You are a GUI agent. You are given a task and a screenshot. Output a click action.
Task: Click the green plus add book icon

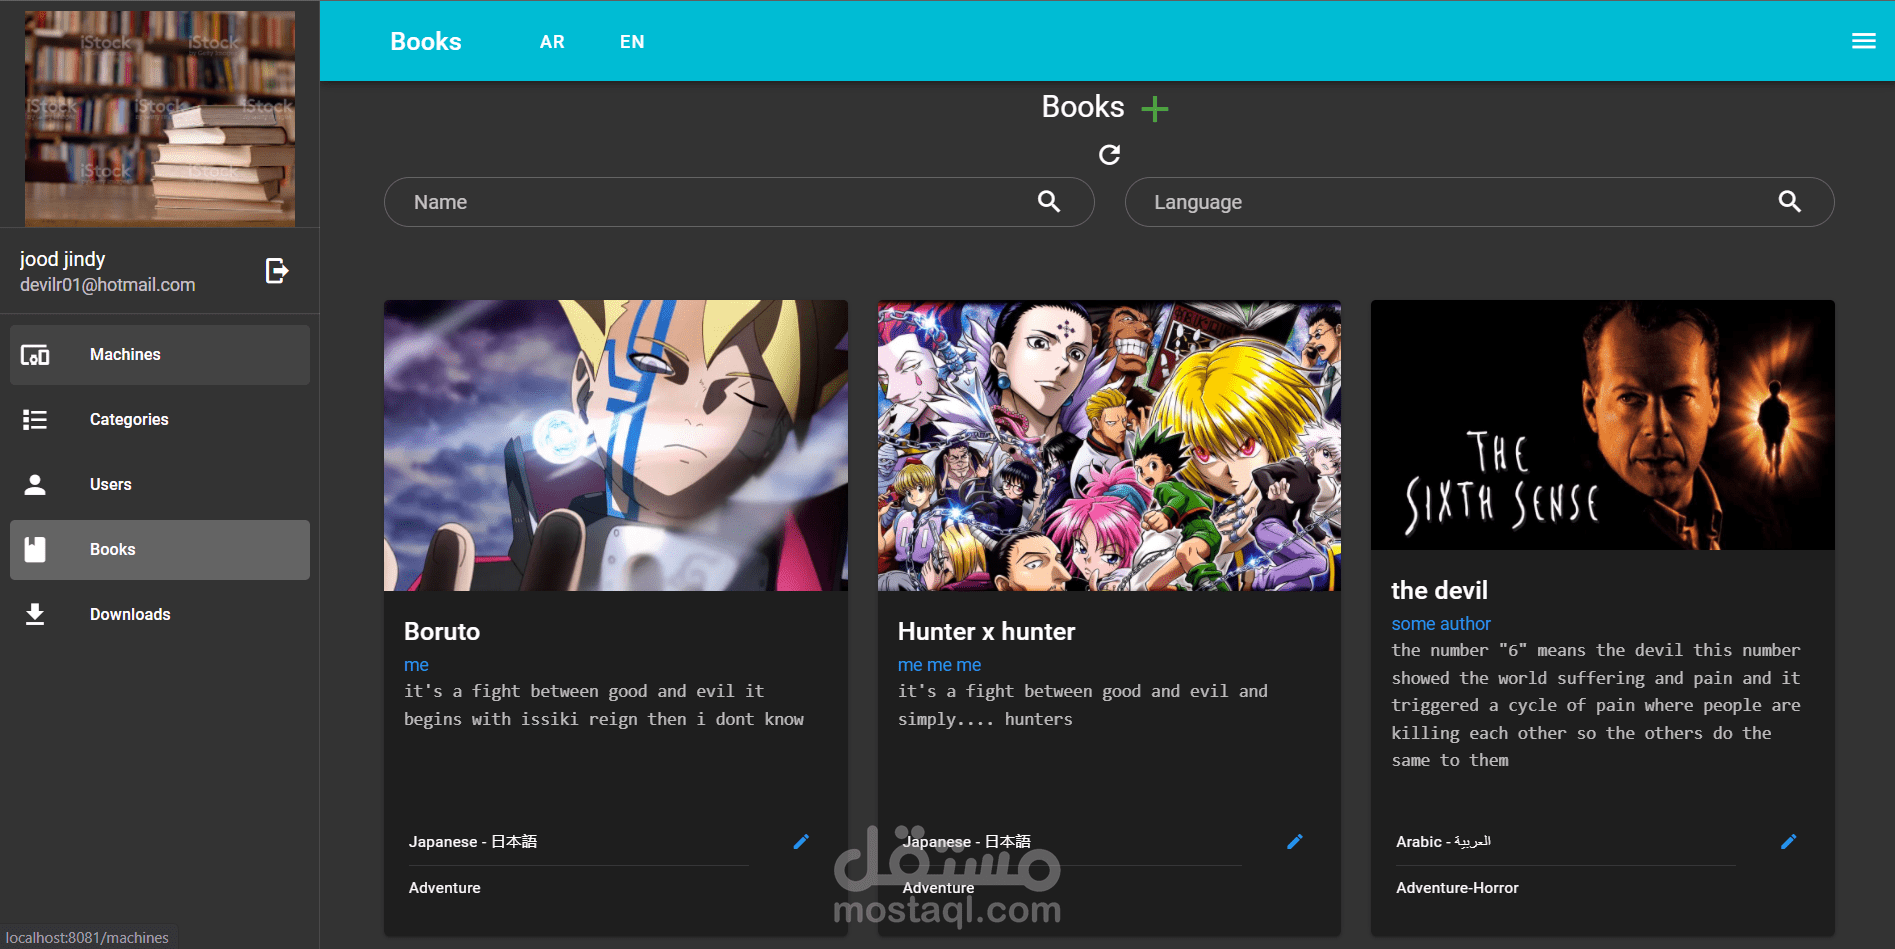tap(1155, 108)
